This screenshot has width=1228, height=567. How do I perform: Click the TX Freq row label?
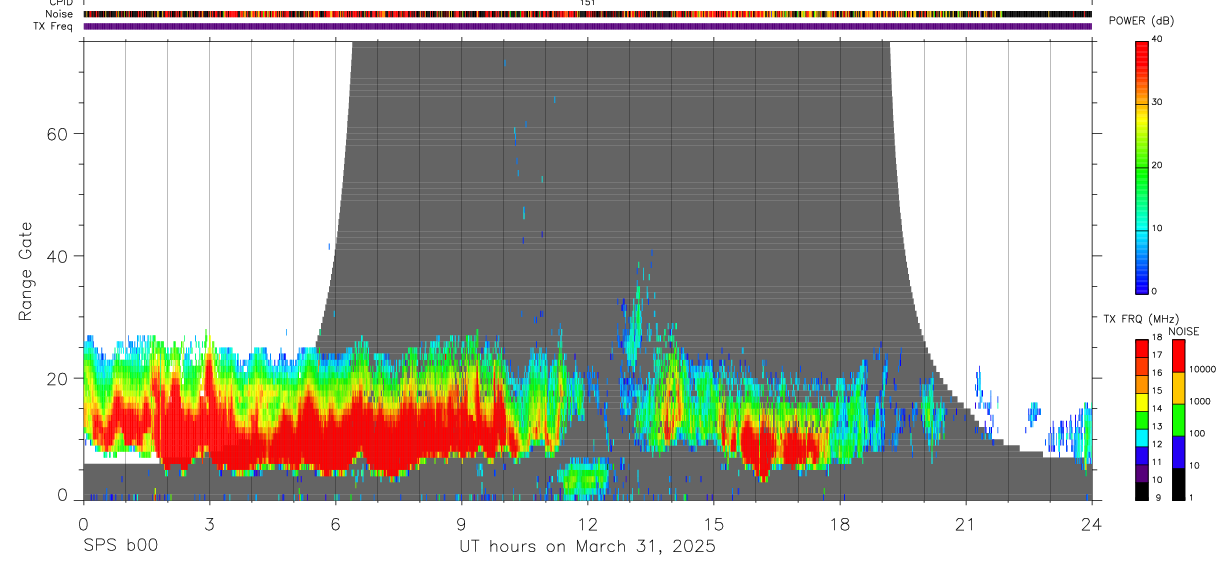(54, 26)
